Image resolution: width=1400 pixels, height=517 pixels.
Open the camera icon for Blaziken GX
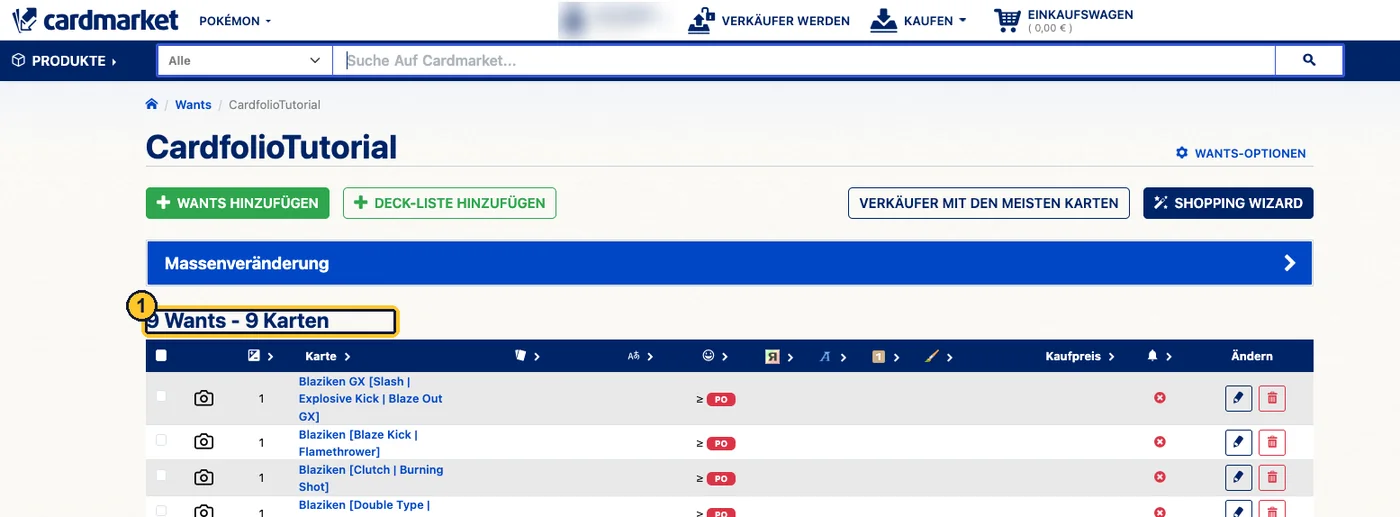(204, 398)
